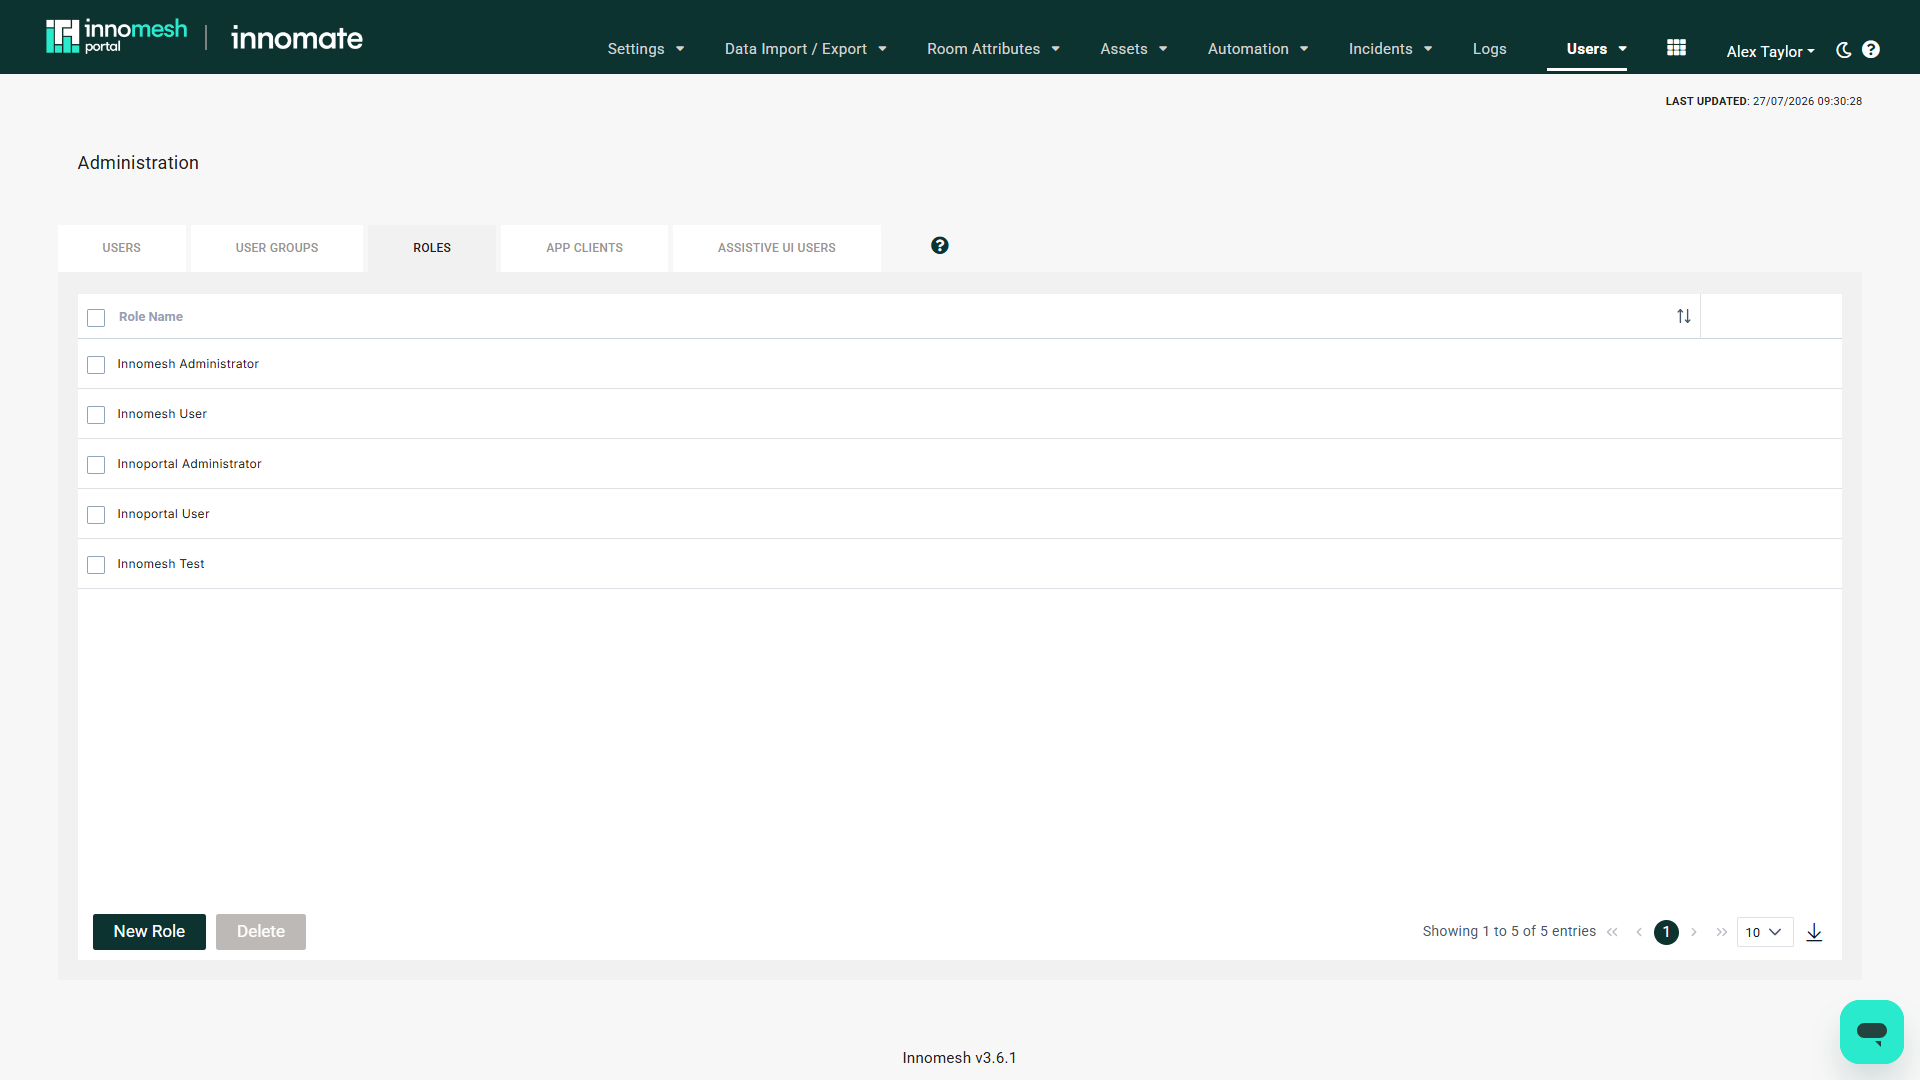Open the Logs menu item

coord(1489,49)
